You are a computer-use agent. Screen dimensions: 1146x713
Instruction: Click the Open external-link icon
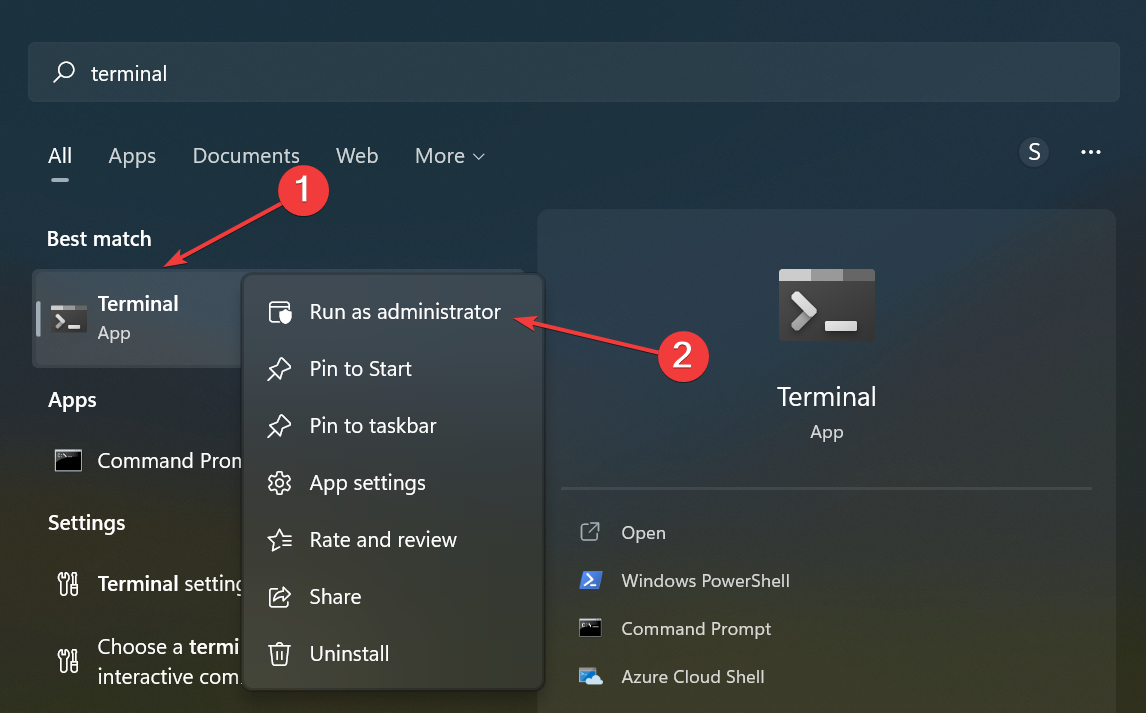(x=590, y=532)
